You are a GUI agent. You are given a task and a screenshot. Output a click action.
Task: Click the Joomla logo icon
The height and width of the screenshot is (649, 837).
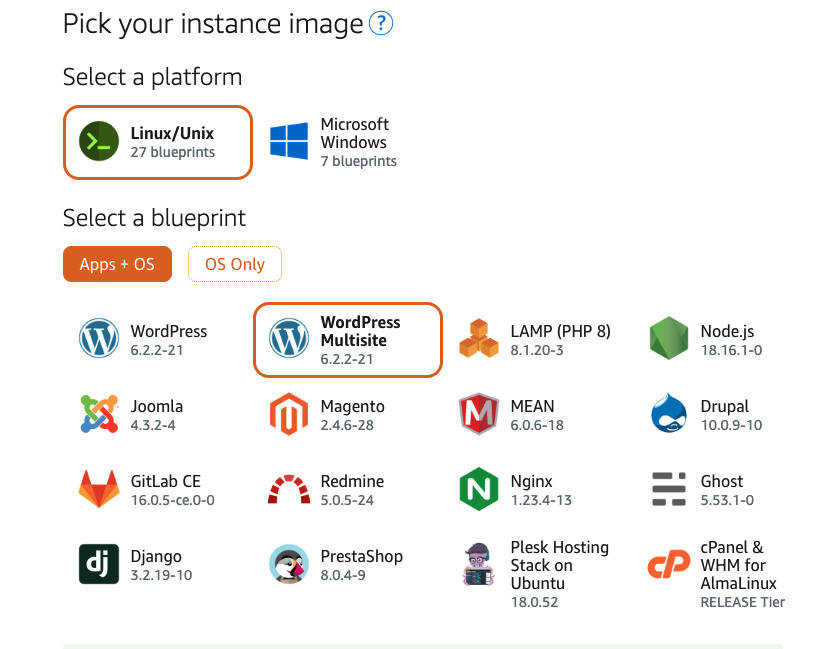pyautogui.click(x=99, y=414)
